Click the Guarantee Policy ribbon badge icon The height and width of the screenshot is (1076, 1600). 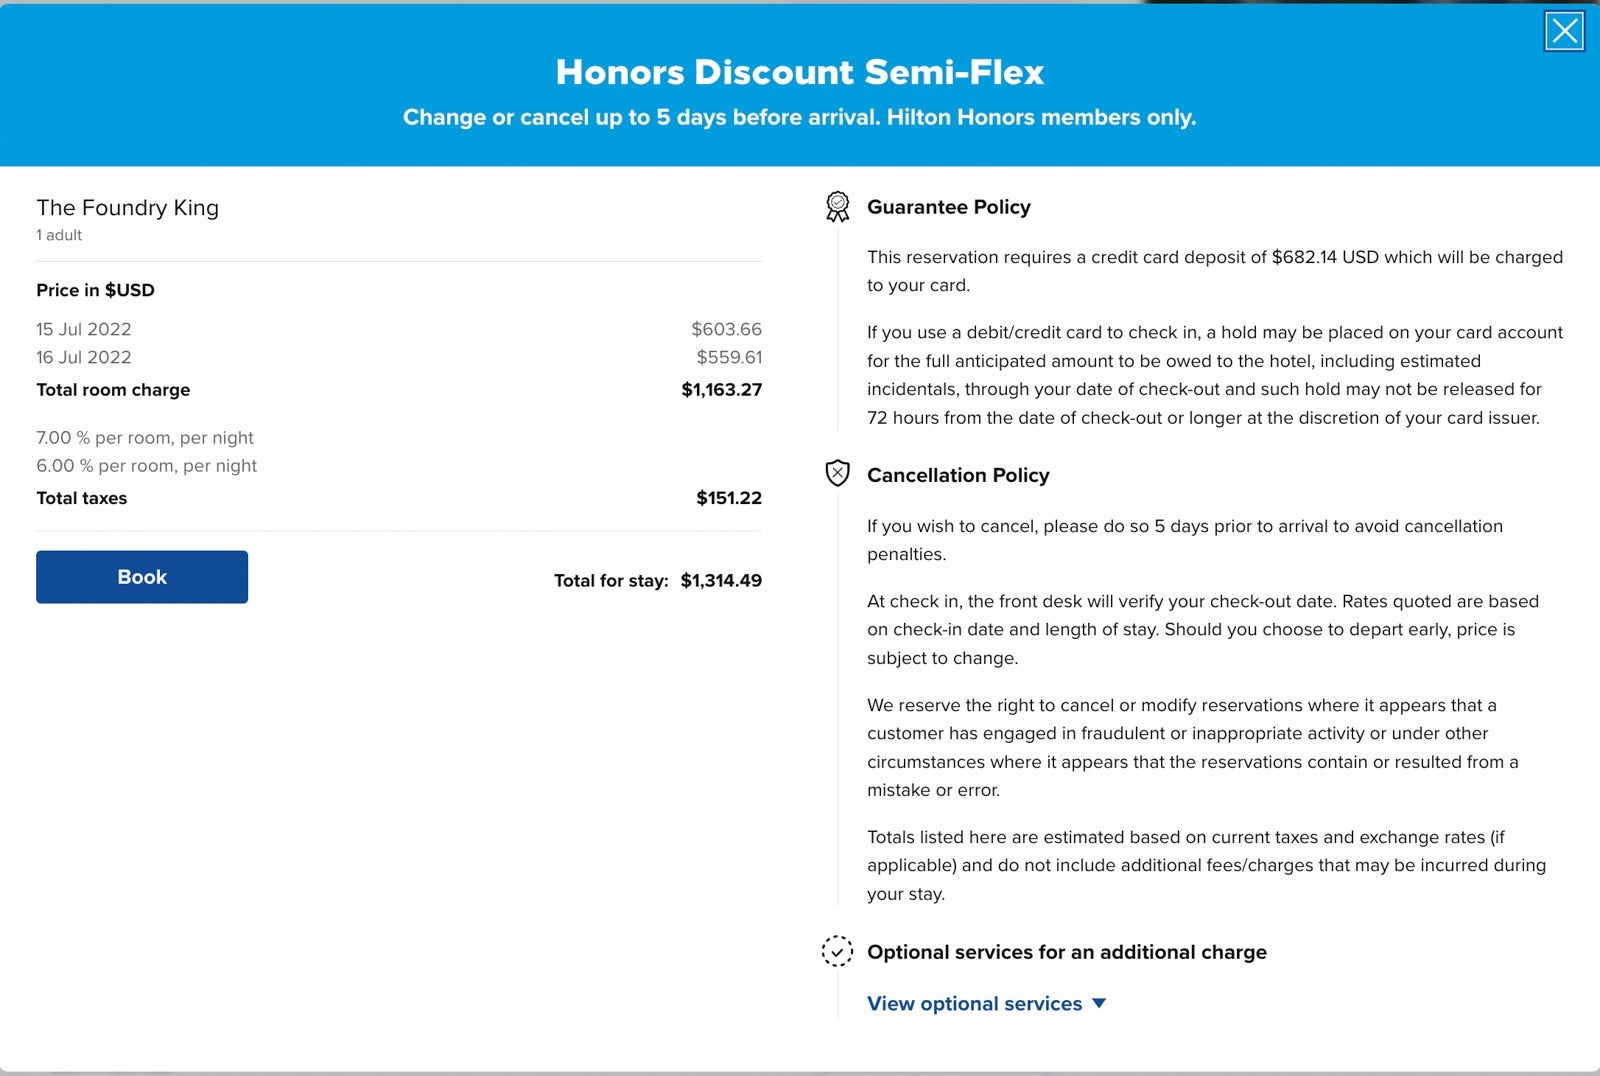point(837,207)
